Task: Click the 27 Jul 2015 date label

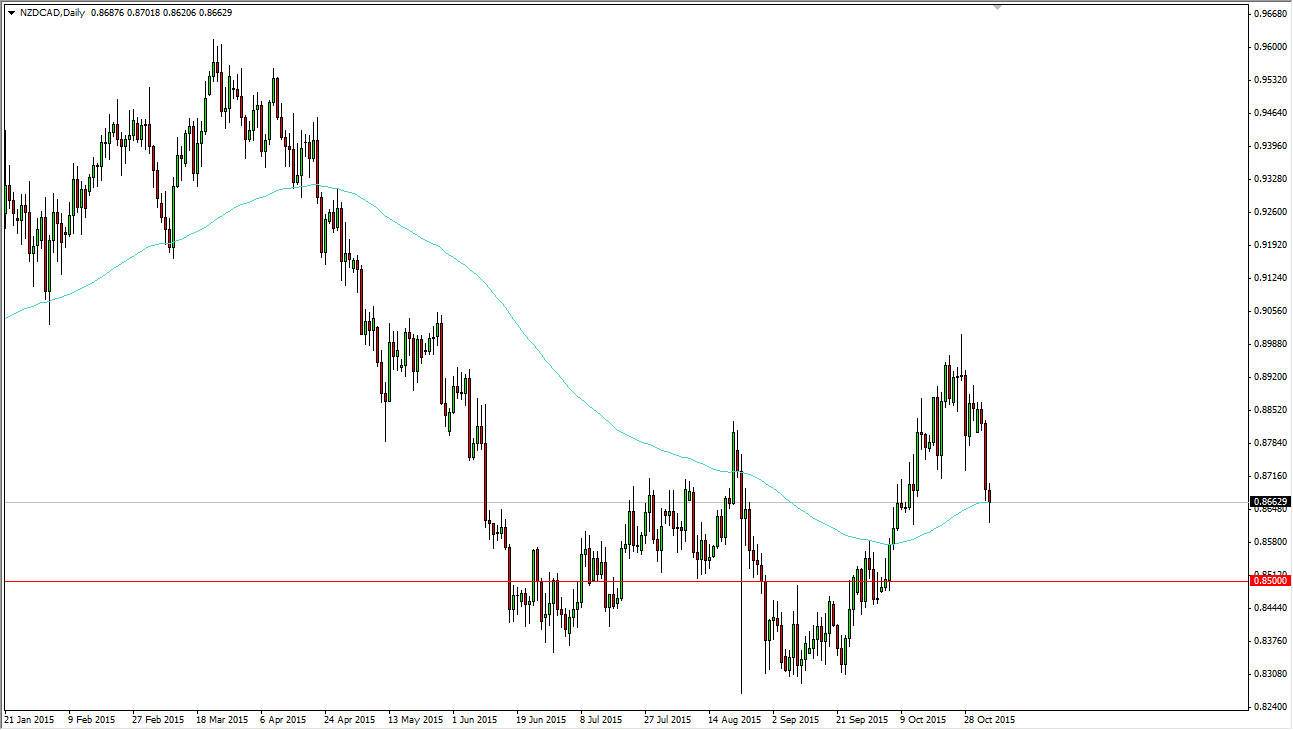Action: [x=667, y=720]
